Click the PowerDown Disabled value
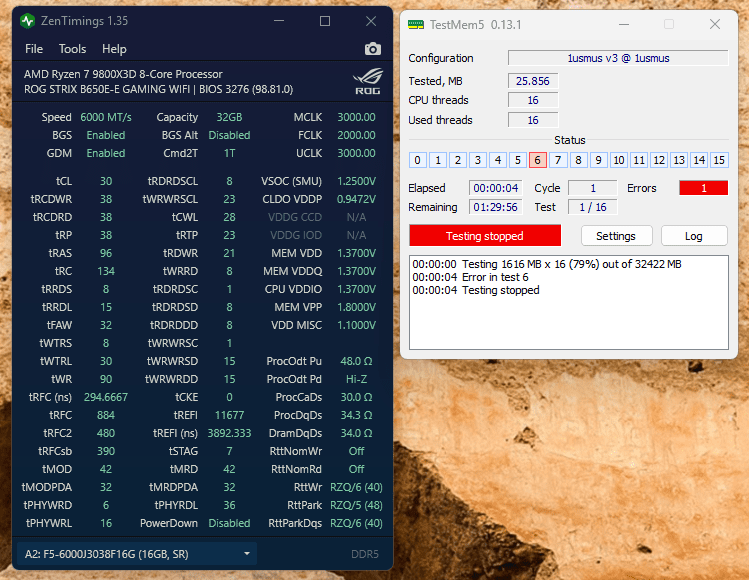Viewport: 749px width, 580px height. [x=229, y=523]
